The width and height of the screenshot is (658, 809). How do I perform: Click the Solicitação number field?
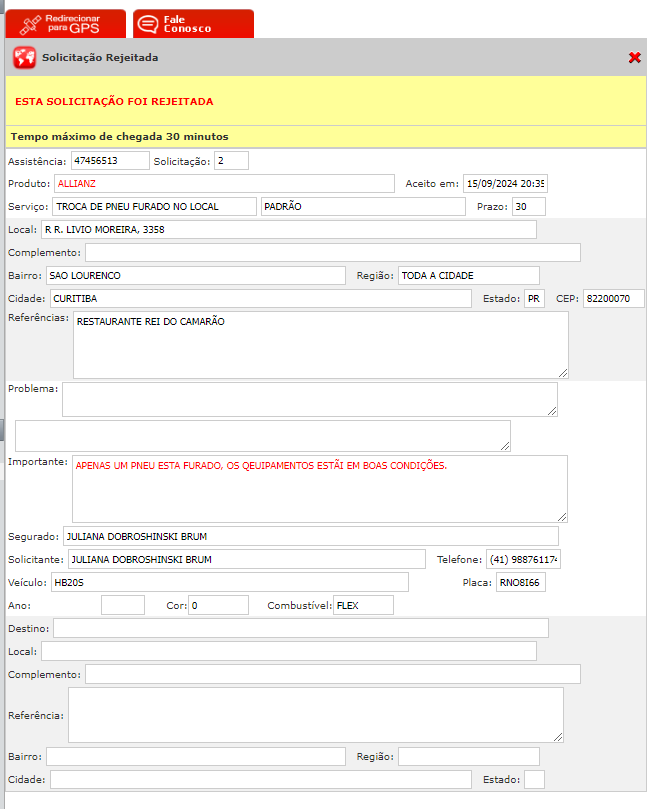[x=231, y=160]
